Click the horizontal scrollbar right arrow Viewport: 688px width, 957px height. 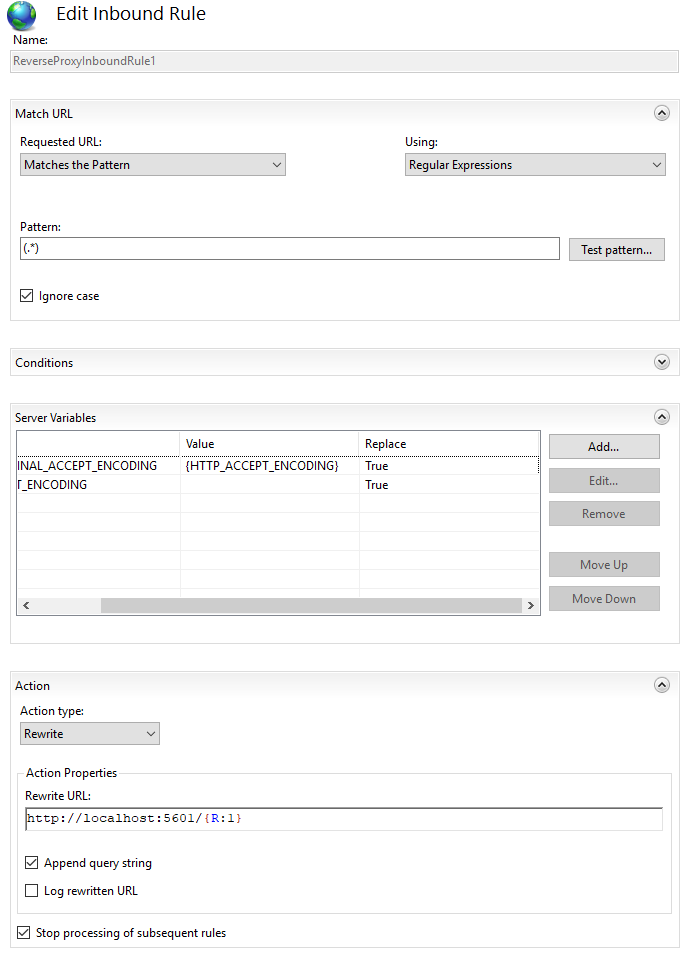tap(531, 606)
